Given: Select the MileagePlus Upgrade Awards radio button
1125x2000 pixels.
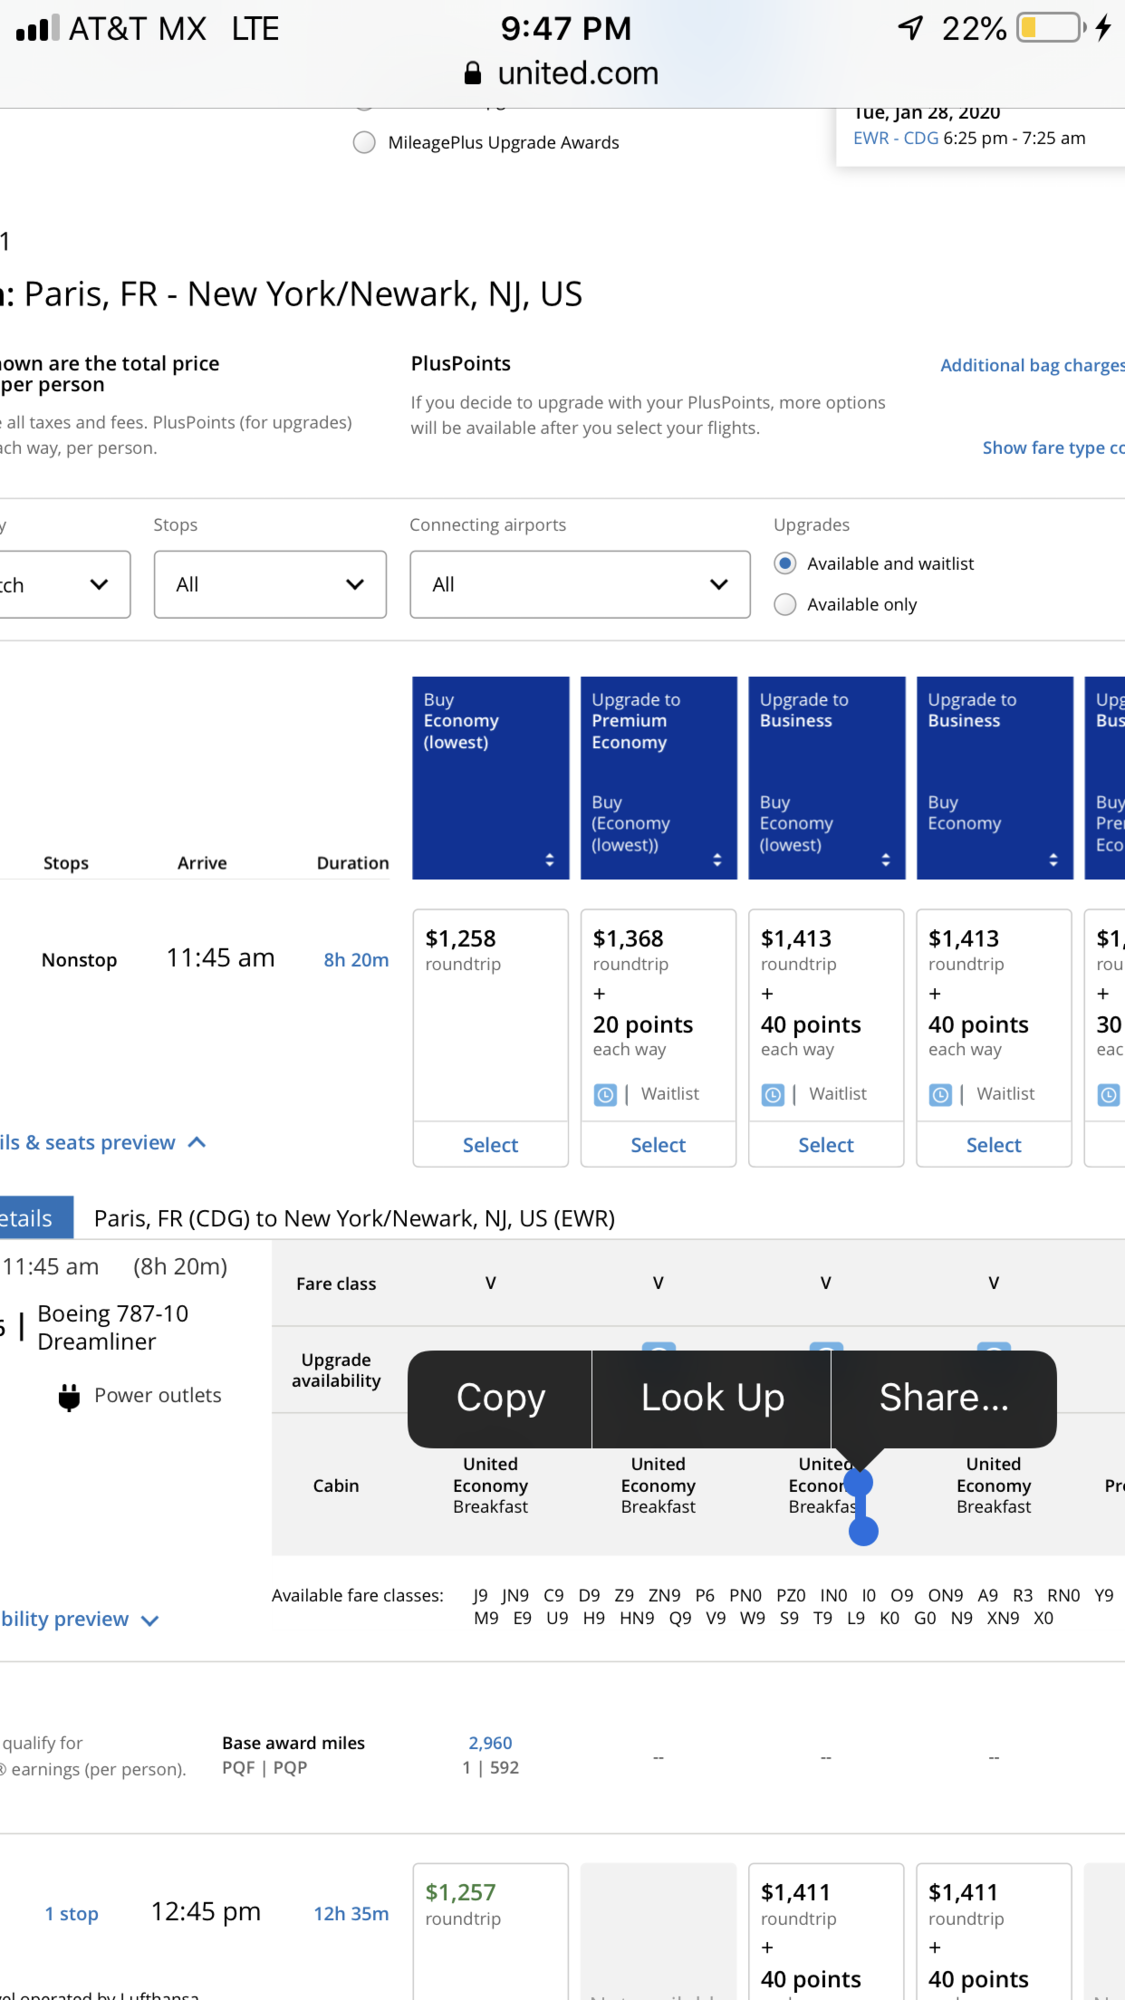Looking at the screenshot, I should (365, 143).
